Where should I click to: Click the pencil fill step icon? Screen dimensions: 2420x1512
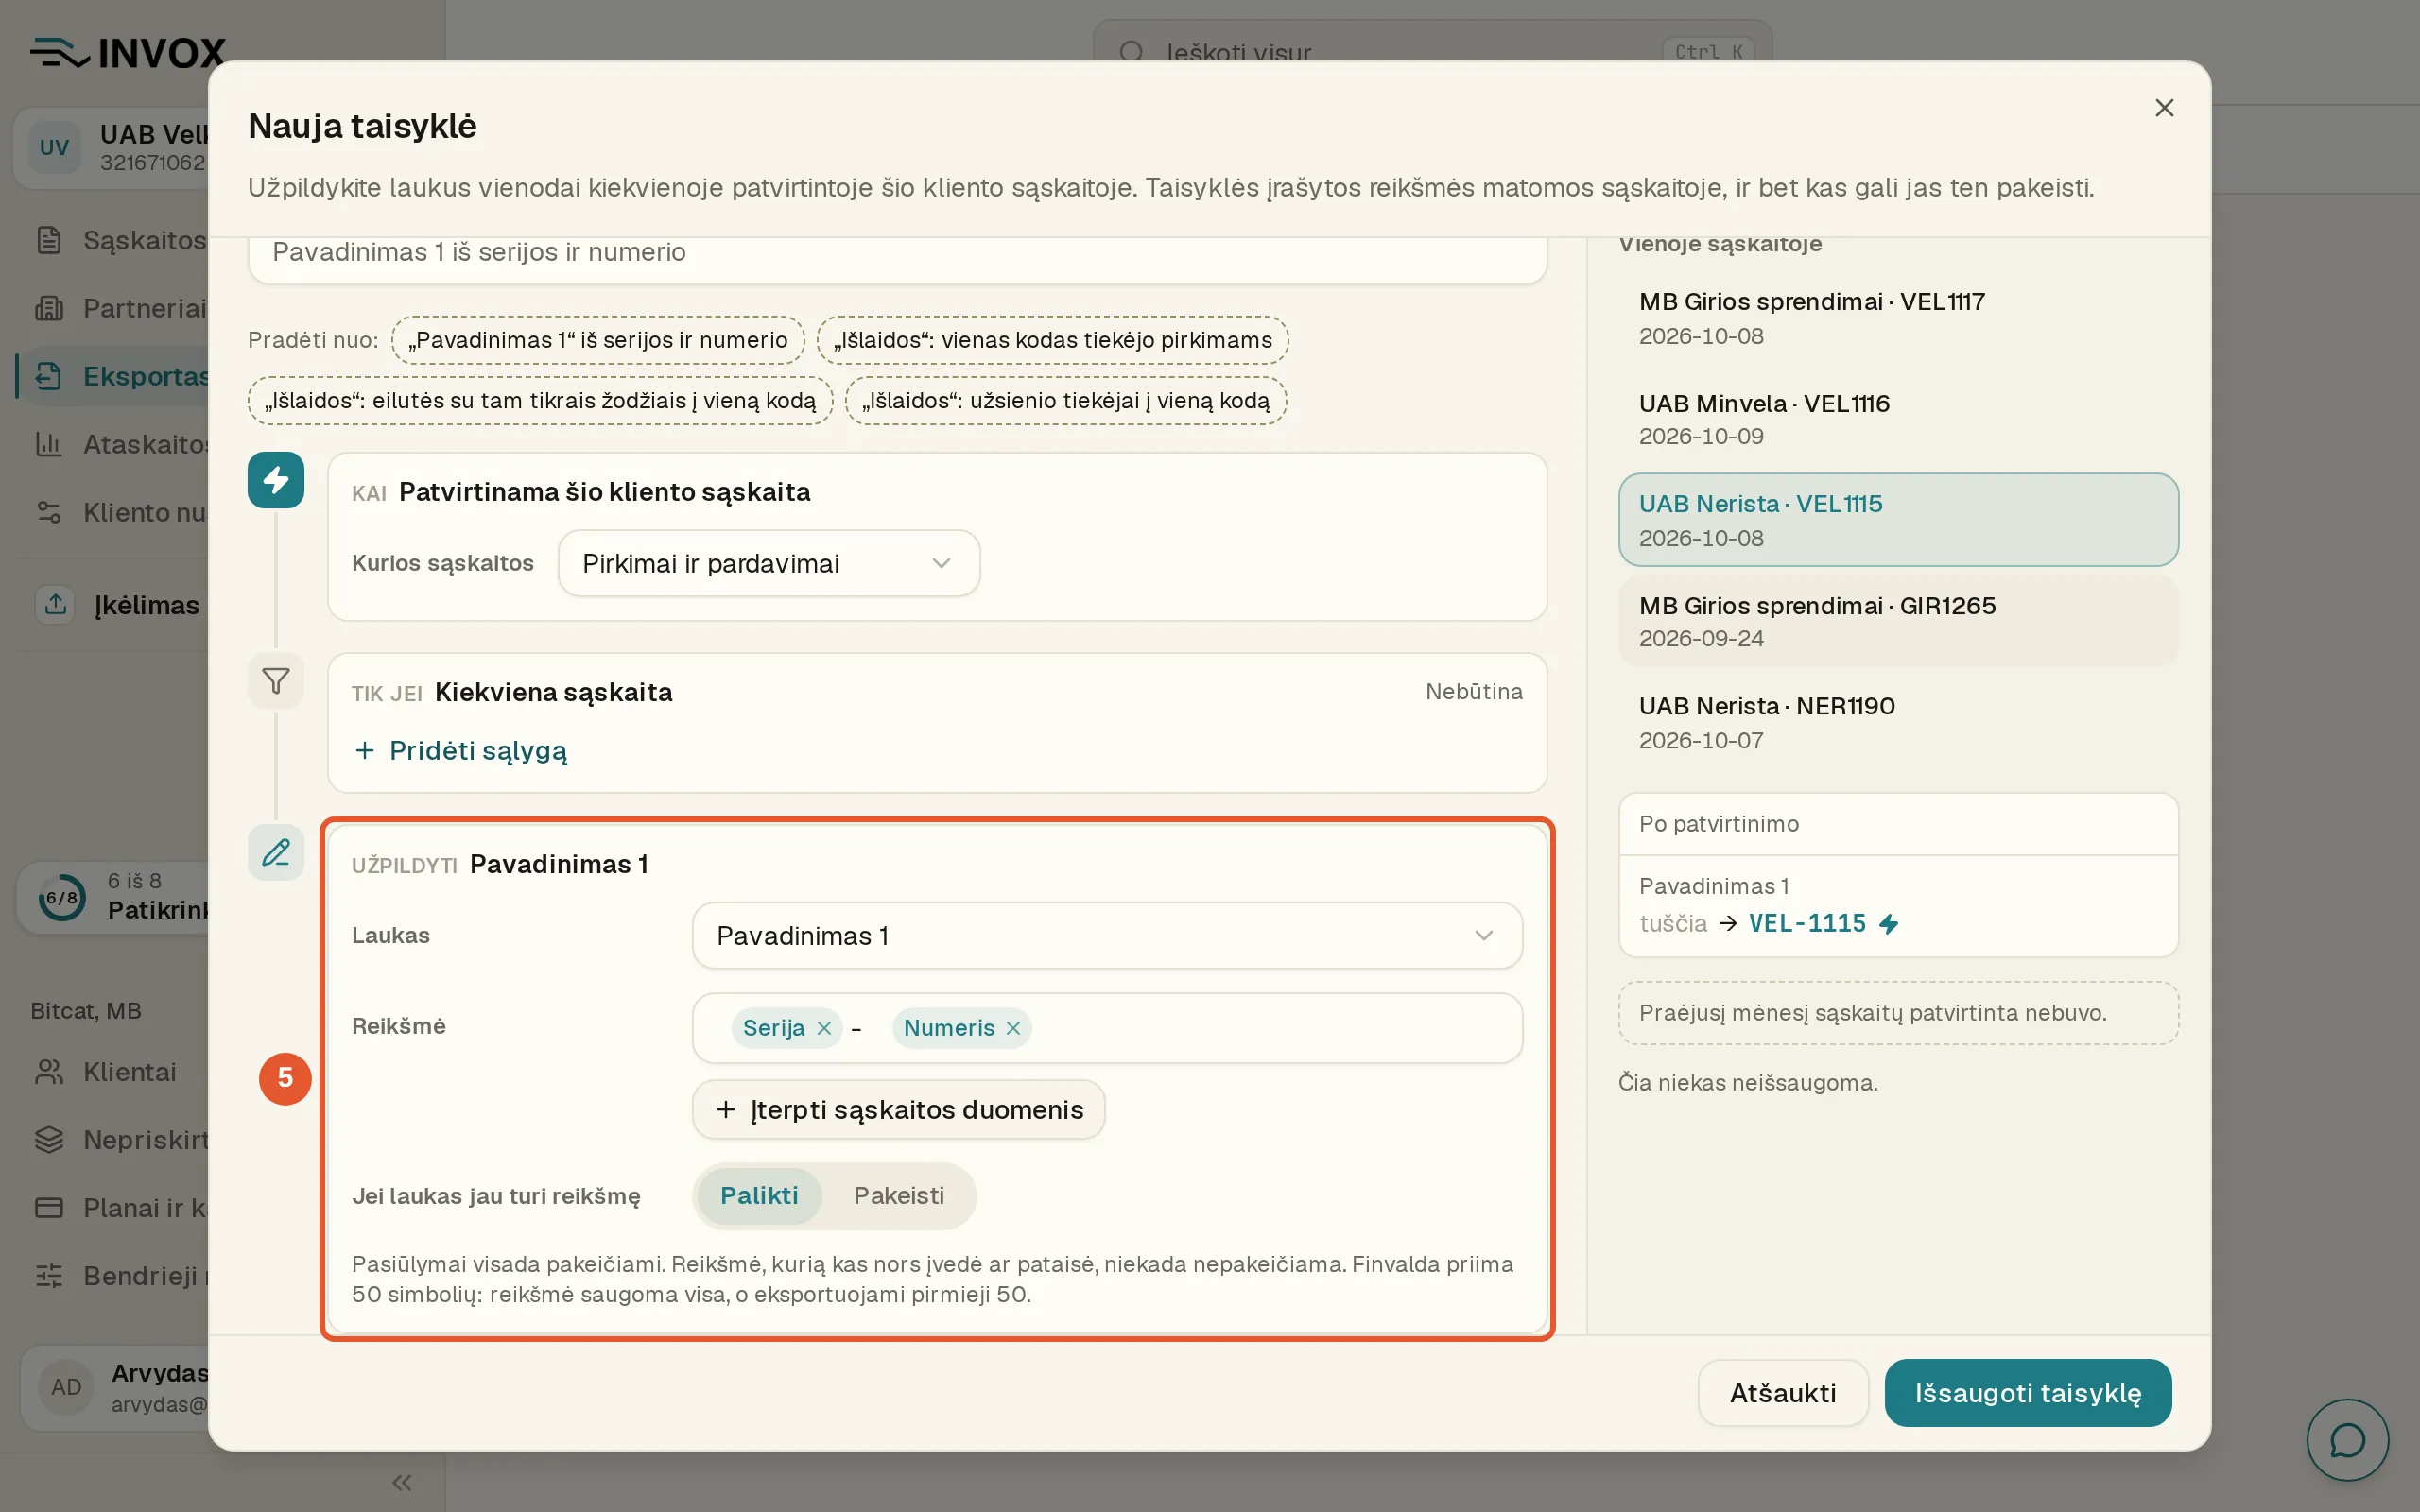click(276, 852)
